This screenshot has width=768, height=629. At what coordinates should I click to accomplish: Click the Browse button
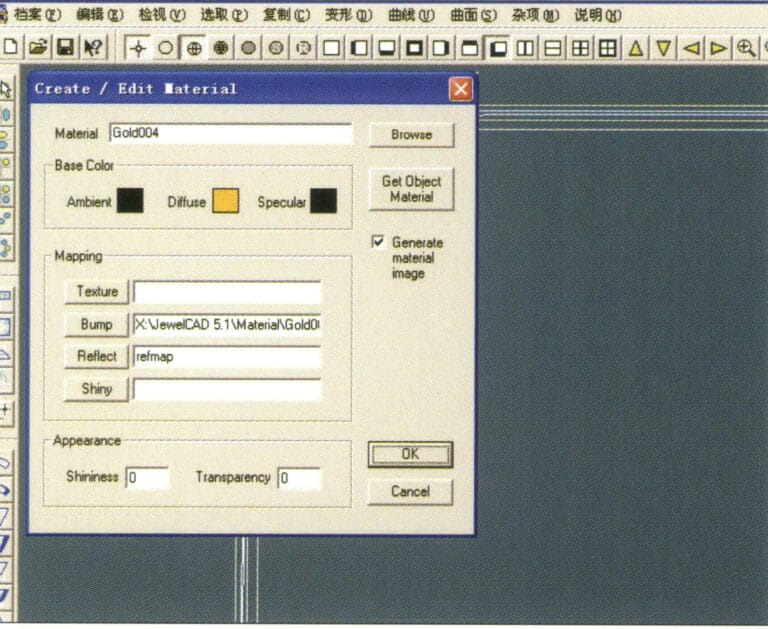tap(411, 135)
